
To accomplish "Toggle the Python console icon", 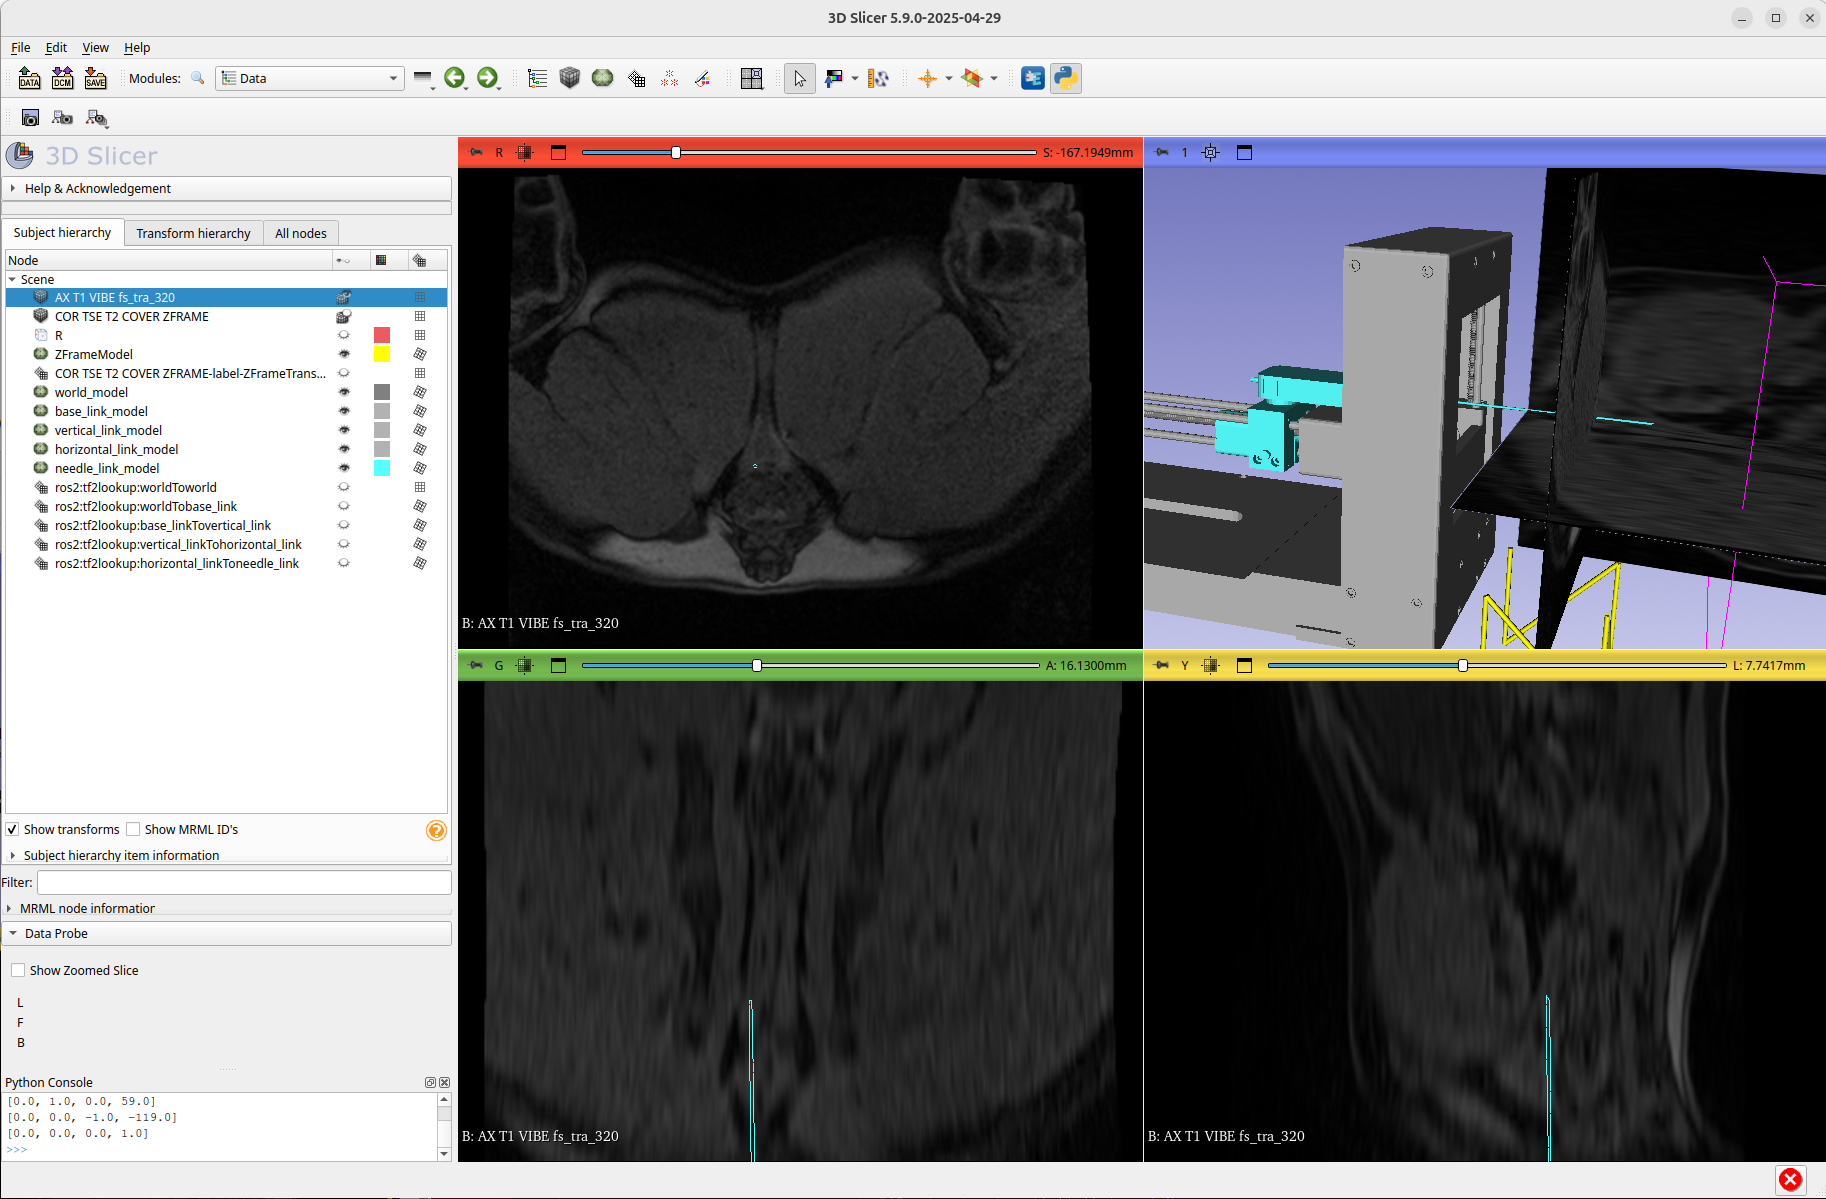I will pyautogui.click(x=1066, y=78).
